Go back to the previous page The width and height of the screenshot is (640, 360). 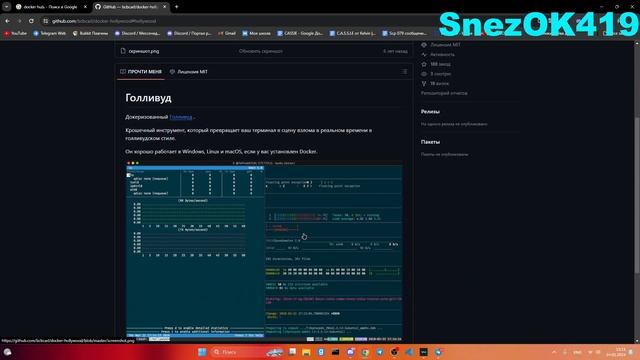7,21
